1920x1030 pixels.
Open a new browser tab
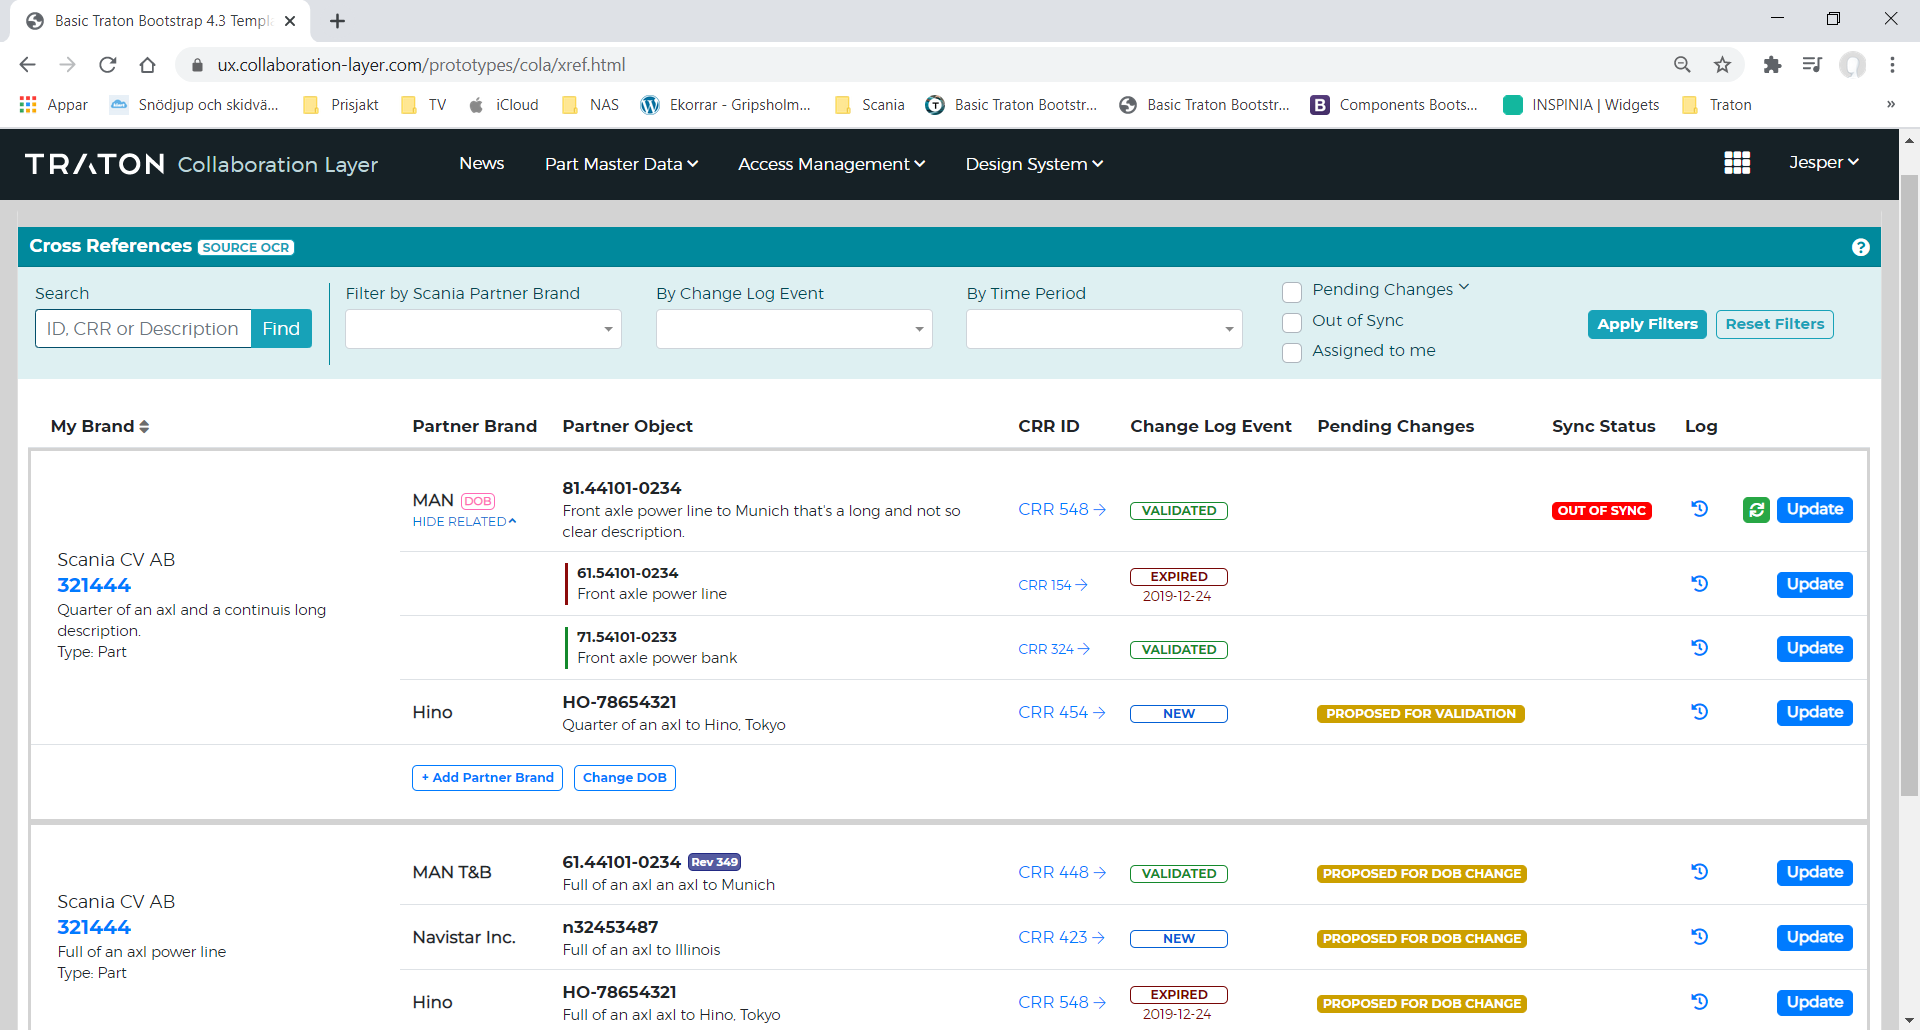coord(338,21)
